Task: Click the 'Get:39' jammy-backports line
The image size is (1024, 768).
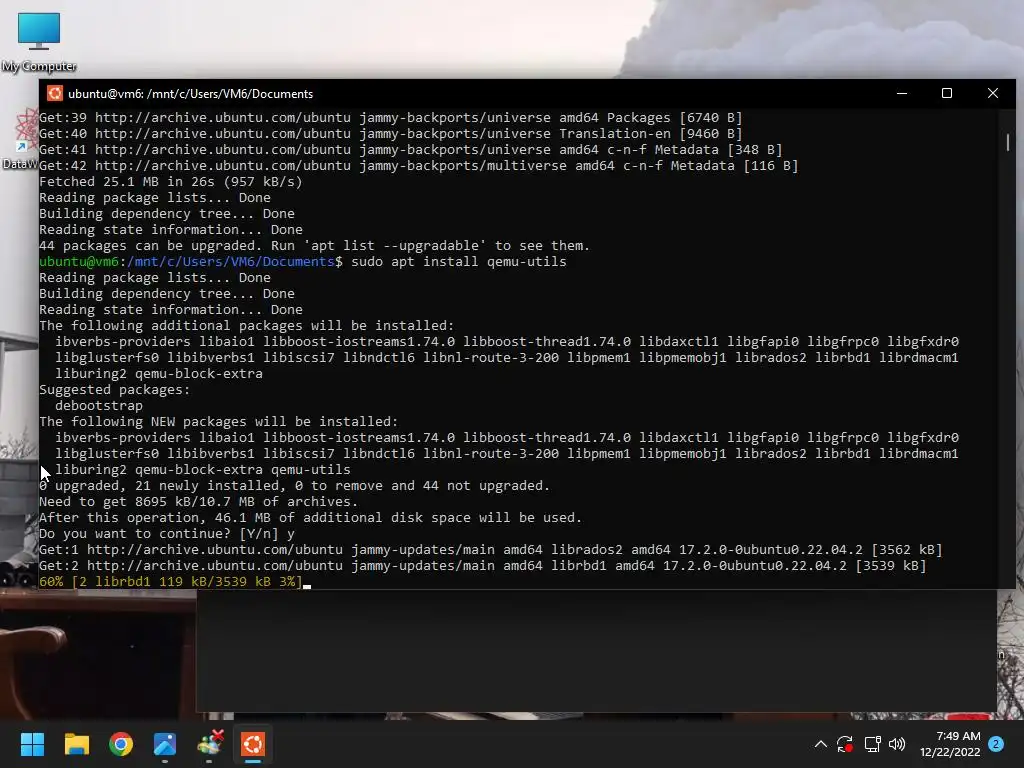Action: pyautogui.click(x=391, y=118)
